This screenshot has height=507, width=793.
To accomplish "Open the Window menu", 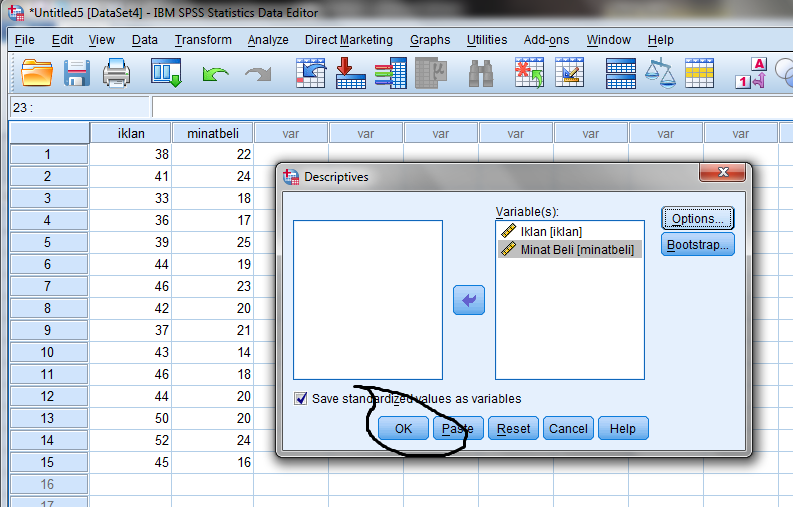I will coord(608,39).
